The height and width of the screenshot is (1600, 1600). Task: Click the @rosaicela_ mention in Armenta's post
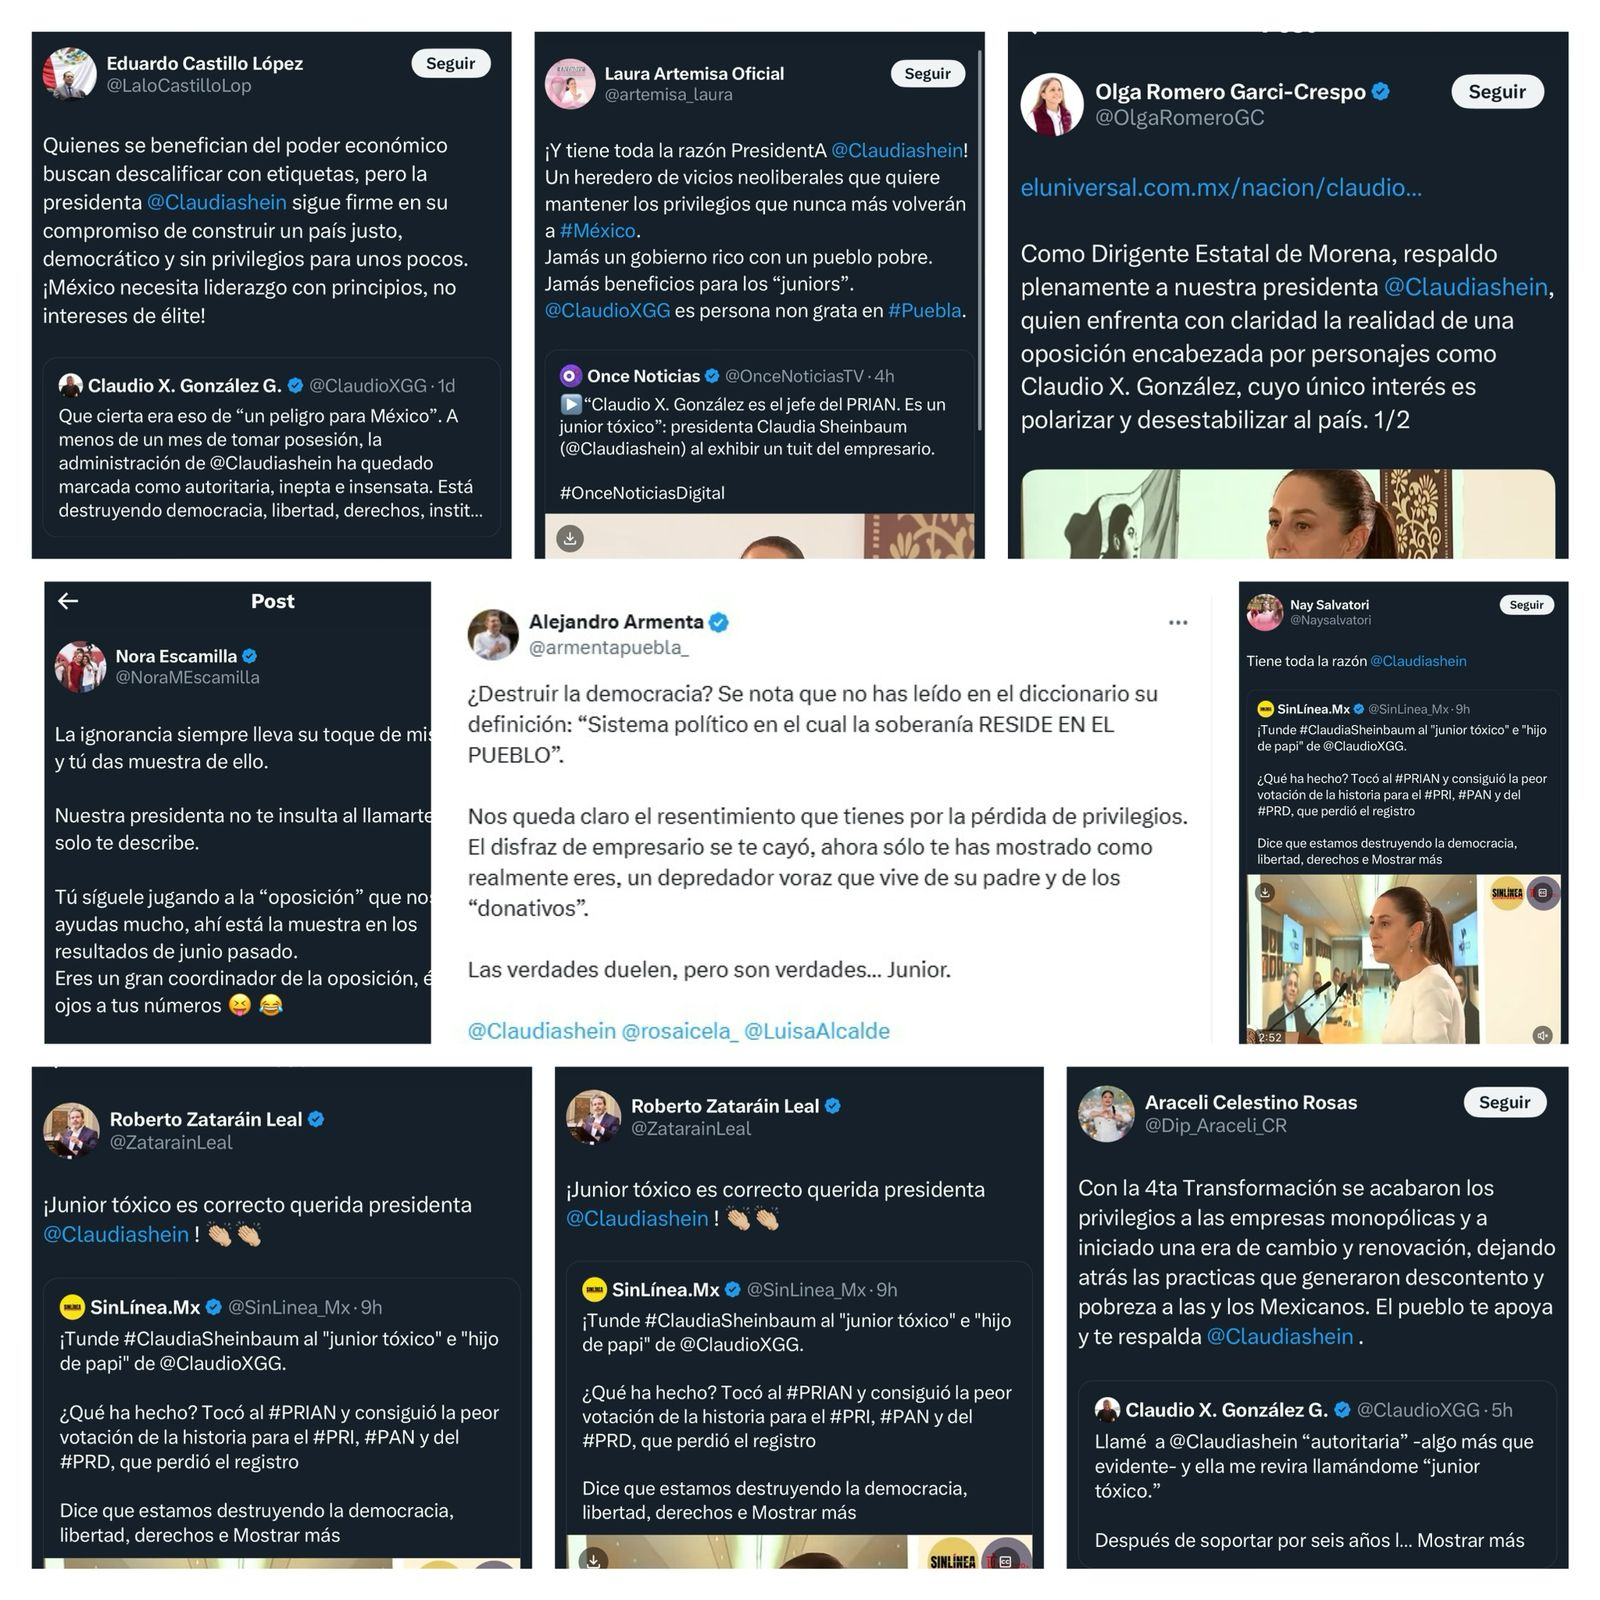[680, 1031]
